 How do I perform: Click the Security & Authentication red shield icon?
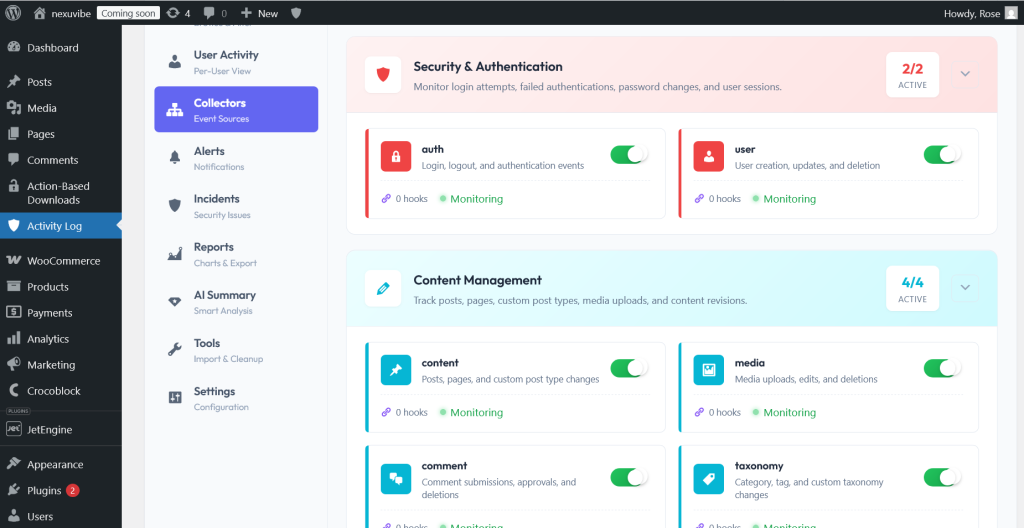pyautogui.click(x=383, y=74)
